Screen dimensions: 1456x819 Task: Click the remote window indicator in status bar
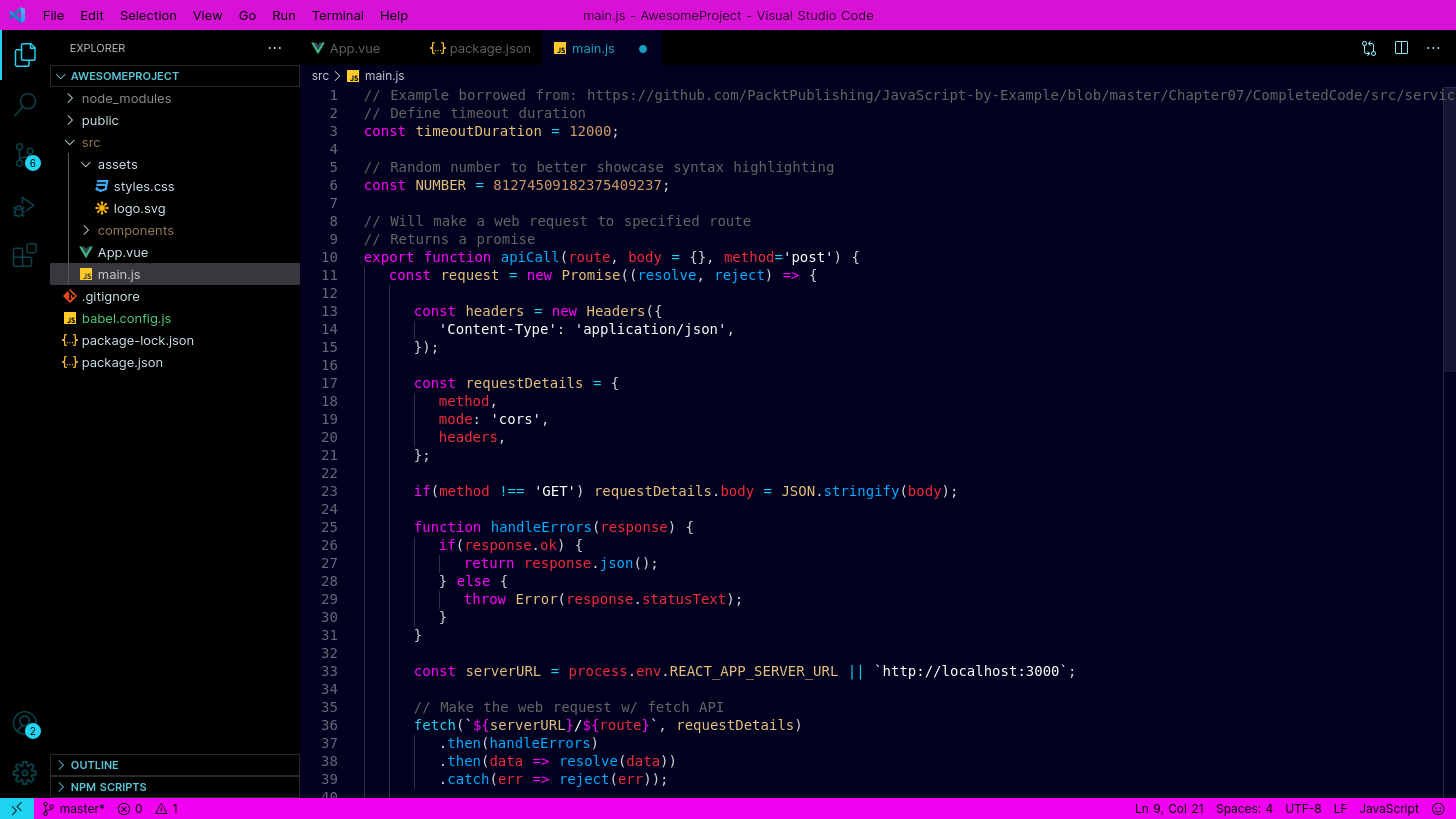pos(17,808)
